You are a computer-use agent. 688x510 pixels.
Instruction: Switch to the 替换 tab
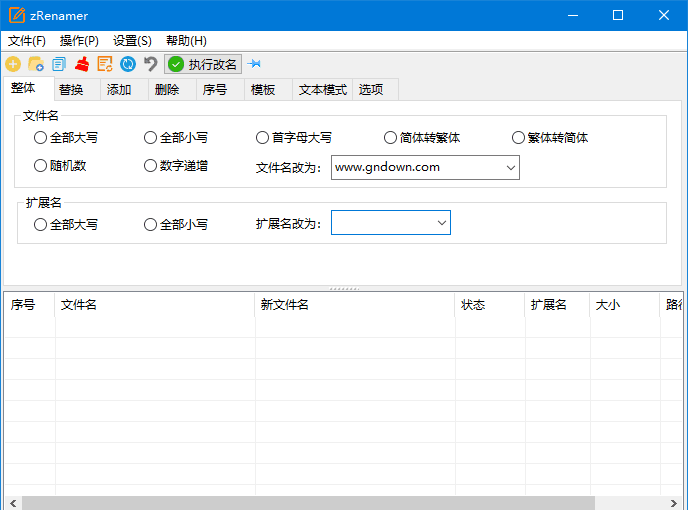(x=77, y=90)
